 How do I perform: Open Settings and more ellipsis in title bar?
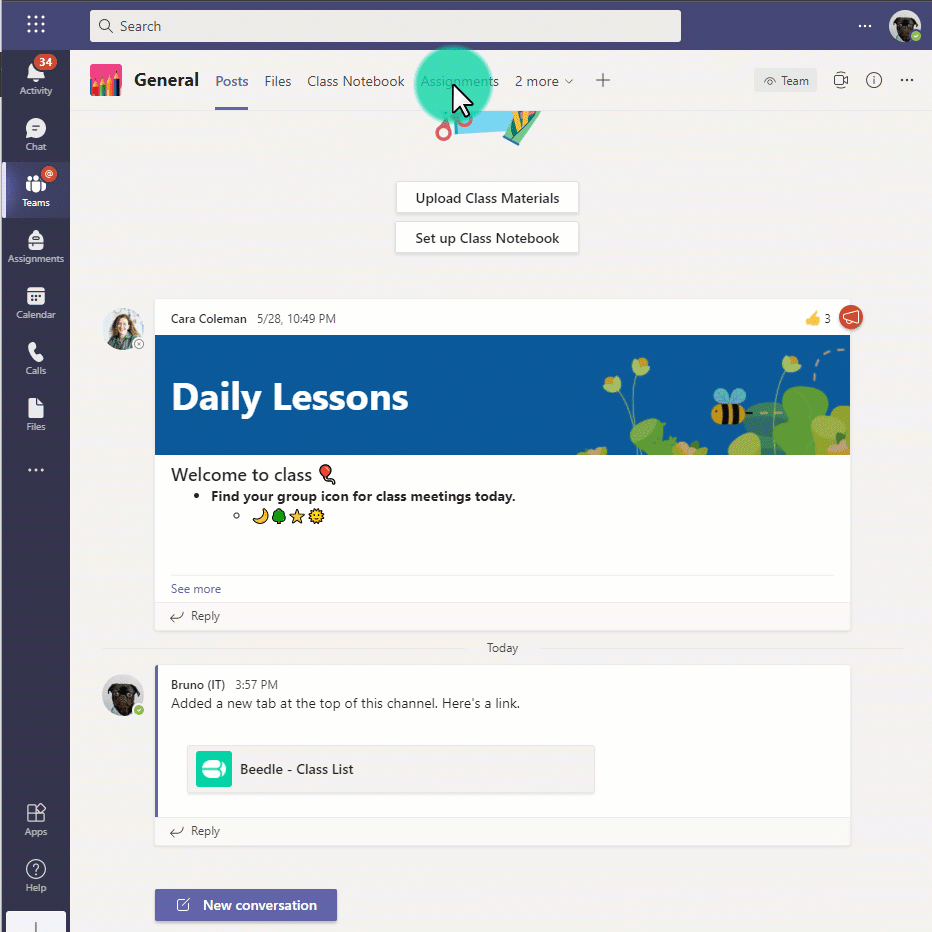[x=865, y=26]
